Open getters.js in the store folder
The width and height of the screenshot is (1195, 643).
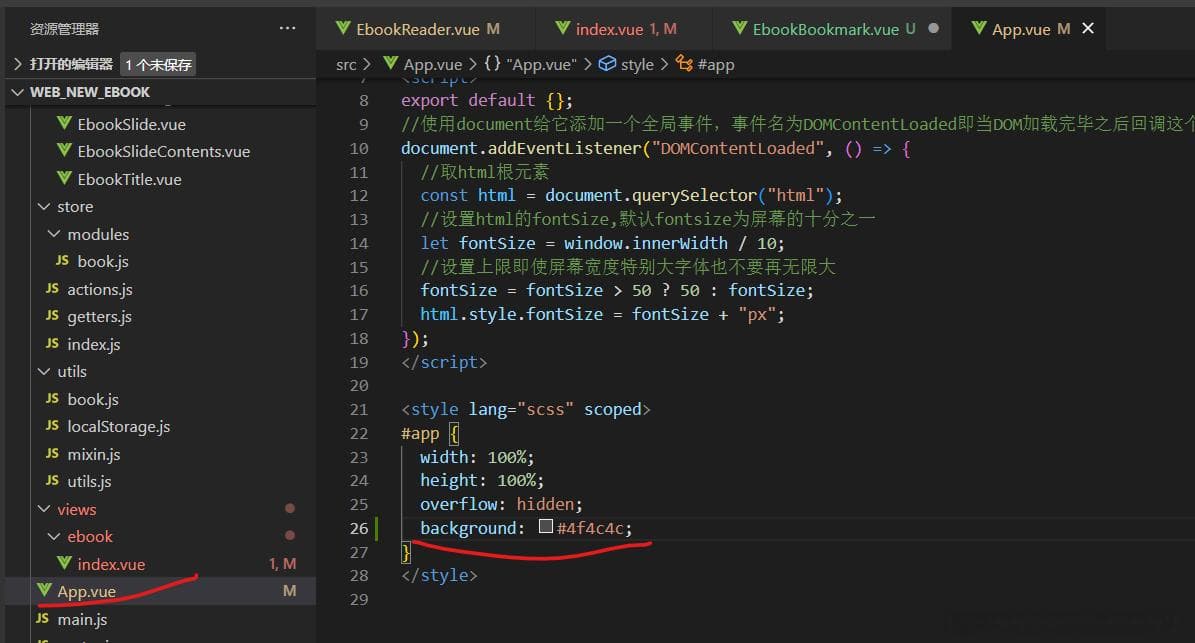tap(99, 317)
